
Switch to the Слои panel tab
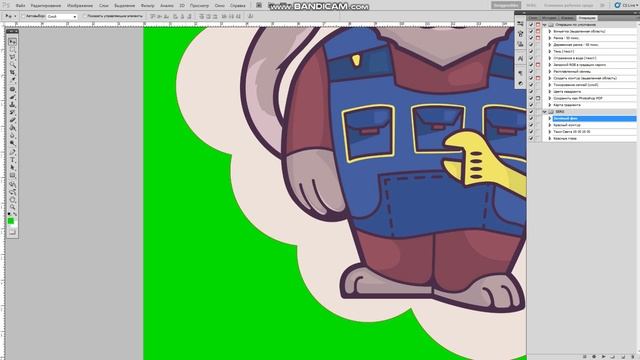533,18
